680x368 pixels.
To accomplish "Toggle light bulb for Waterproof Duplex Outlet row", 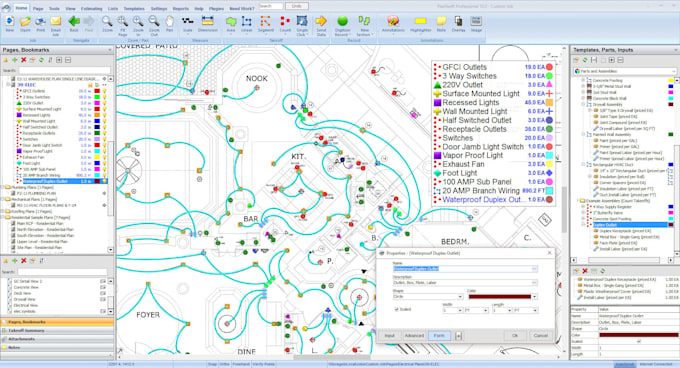I will (x=104, y=181).
